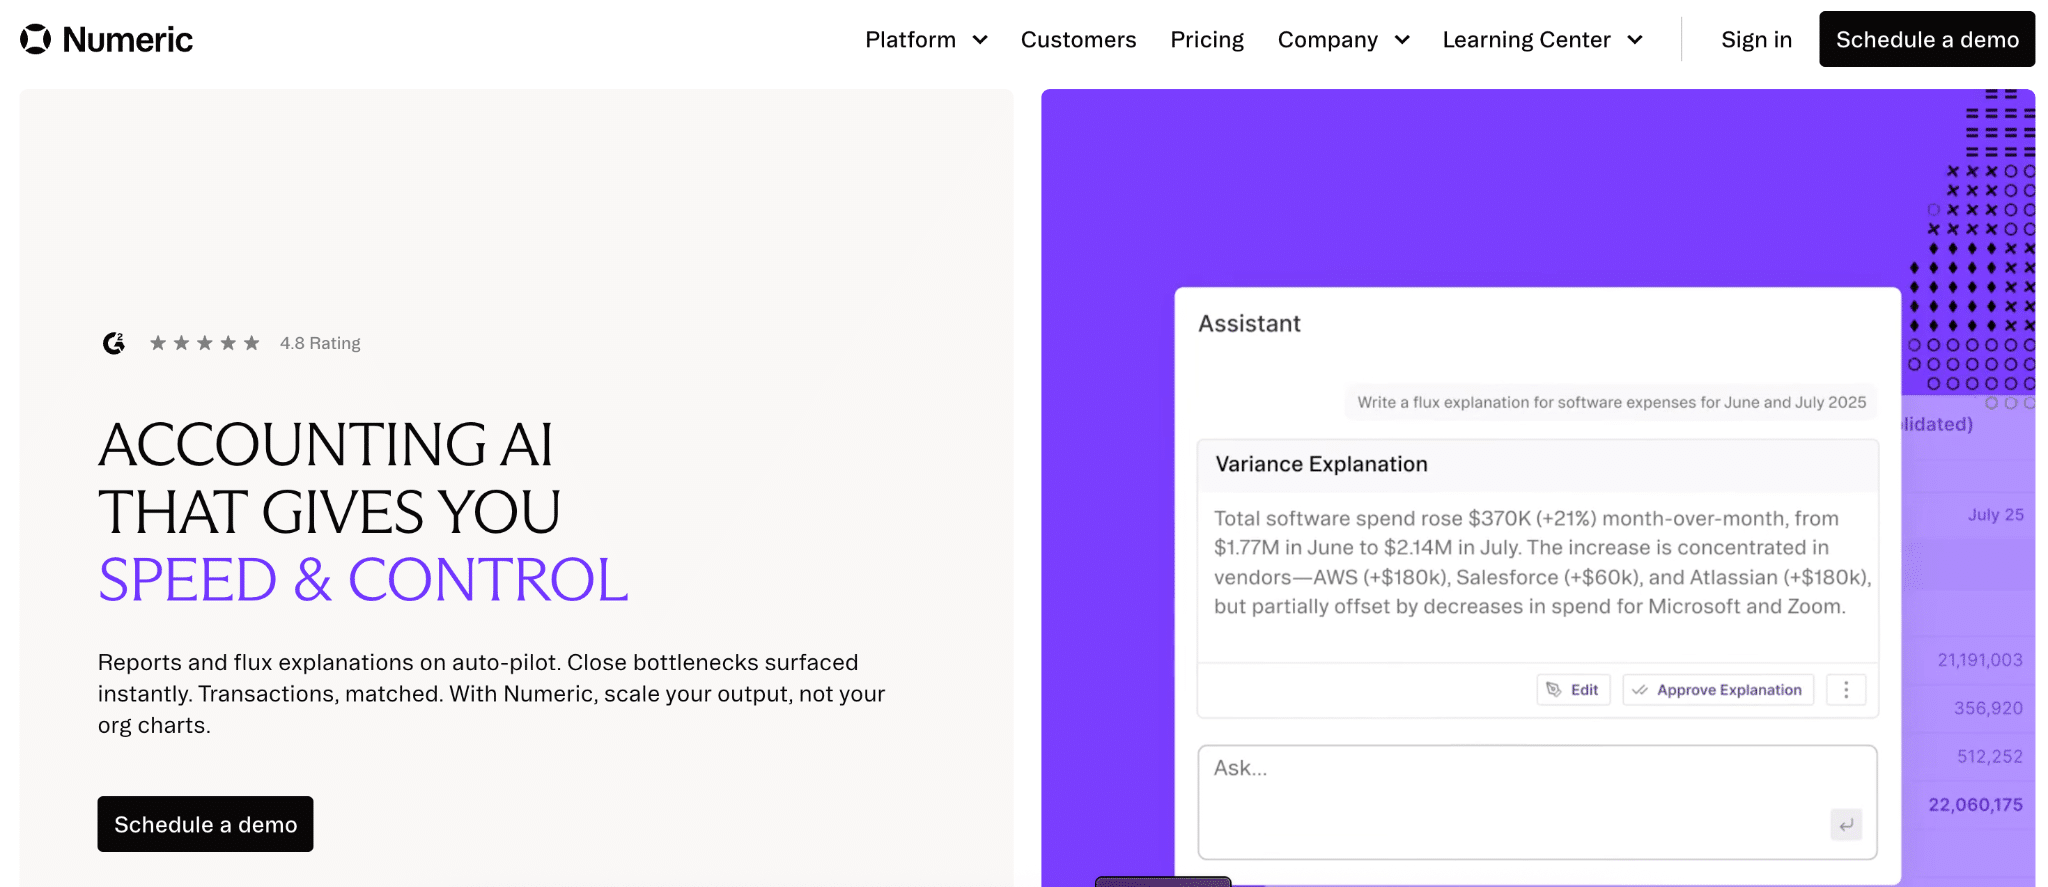
Task: Open the Customers nav item
Action: (x=1078, y=40)
